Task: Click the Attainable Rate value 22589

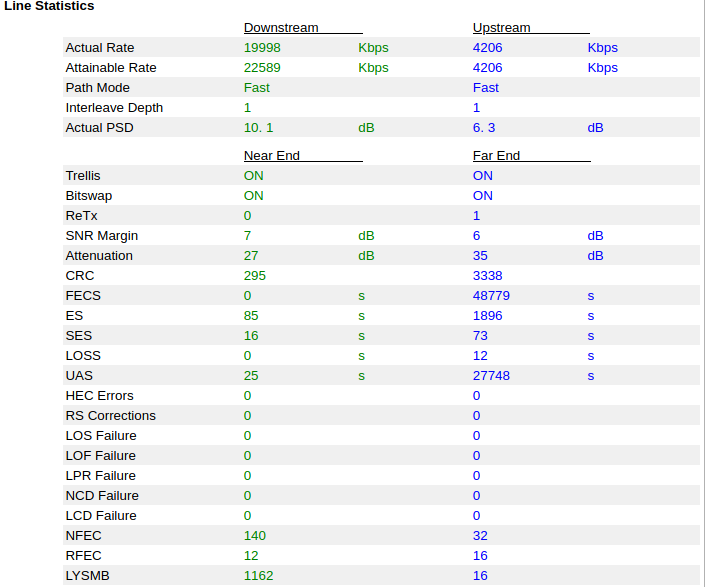Action: 263,68
